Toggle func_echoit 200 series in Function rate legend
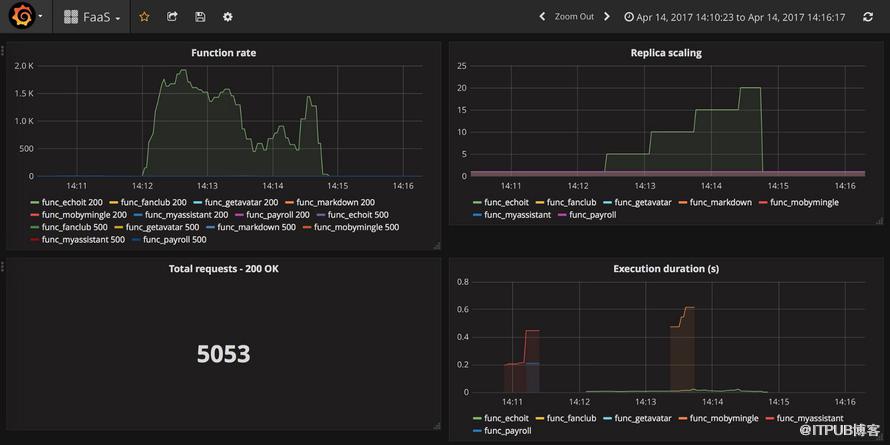Image resolution: width=890 pixels, height=445 pixels. 70,202
